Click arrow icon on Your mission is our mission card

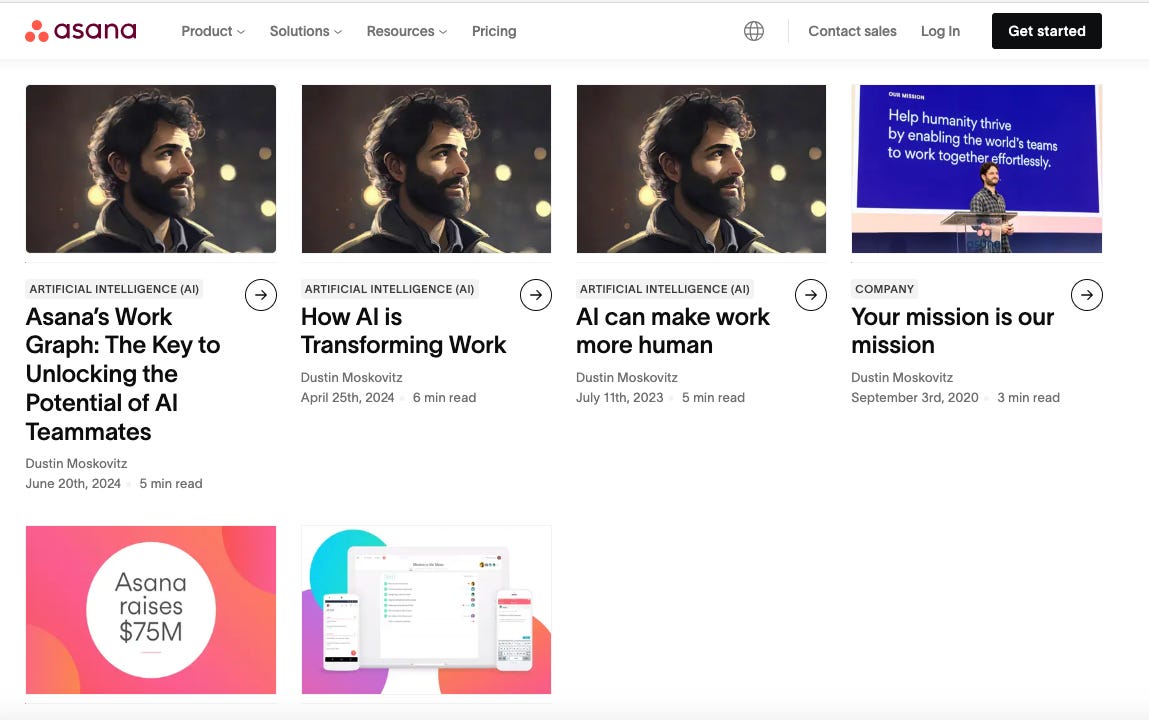click(x=1087, y=295)
